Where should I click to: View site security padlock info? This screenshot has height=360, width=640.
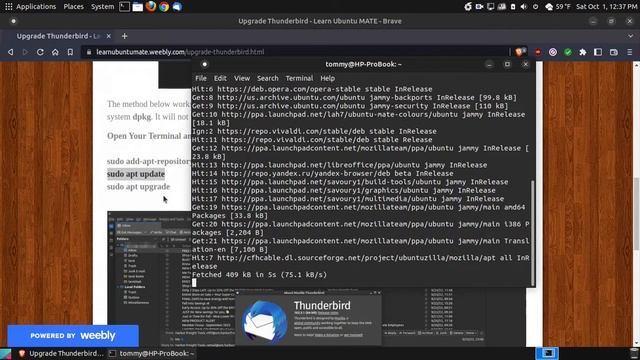pos(89,52)
